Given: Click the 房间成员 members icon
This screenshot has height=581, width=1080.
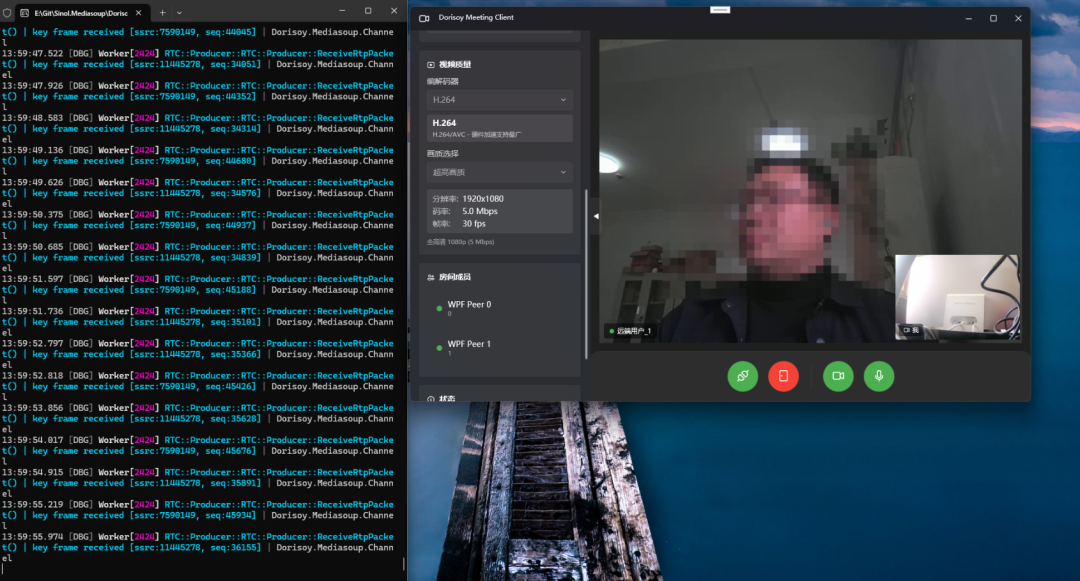Looking at the screenshot, I should pos(430,277).
